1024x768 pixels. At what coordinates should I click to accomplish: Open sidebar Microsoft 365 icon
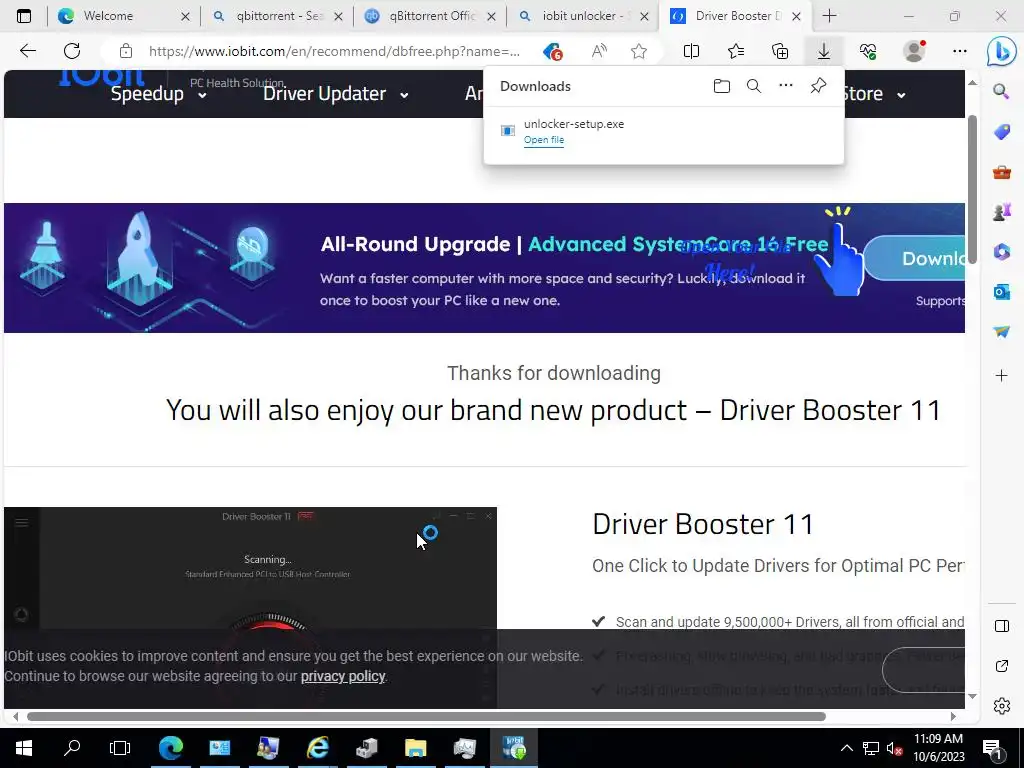1001,251
